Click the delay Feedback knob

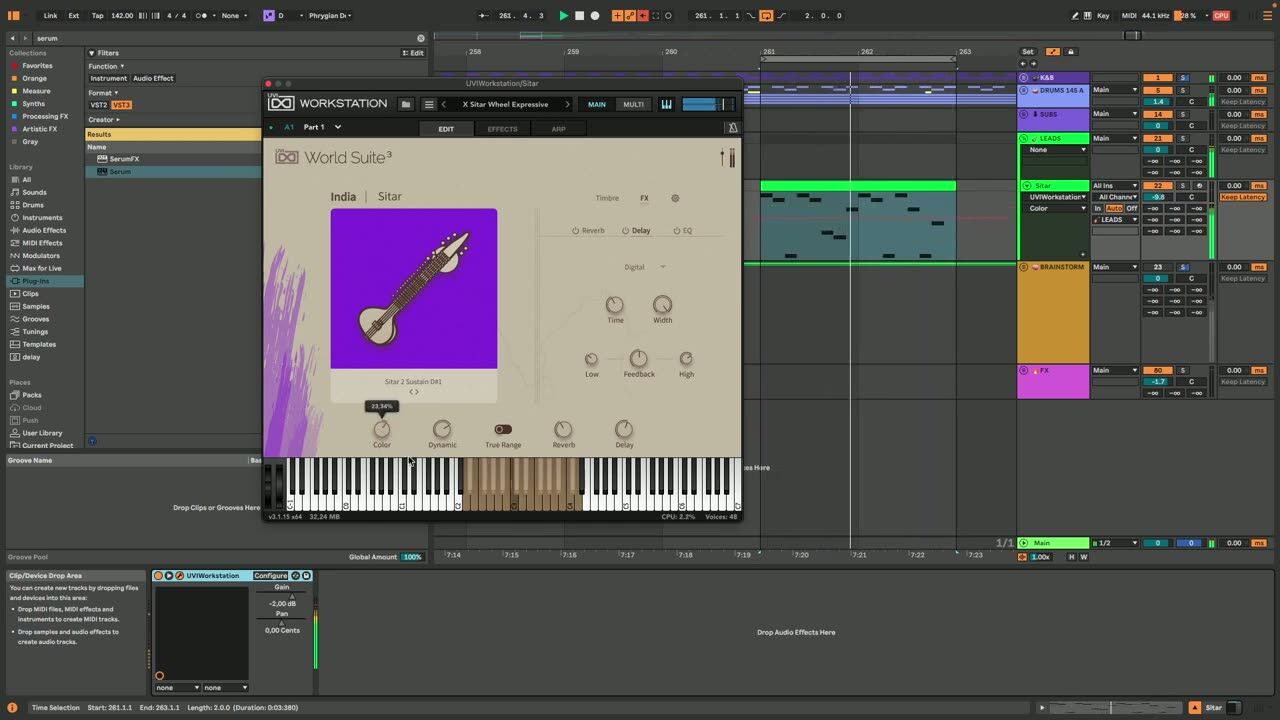click(x=638, y=358)
